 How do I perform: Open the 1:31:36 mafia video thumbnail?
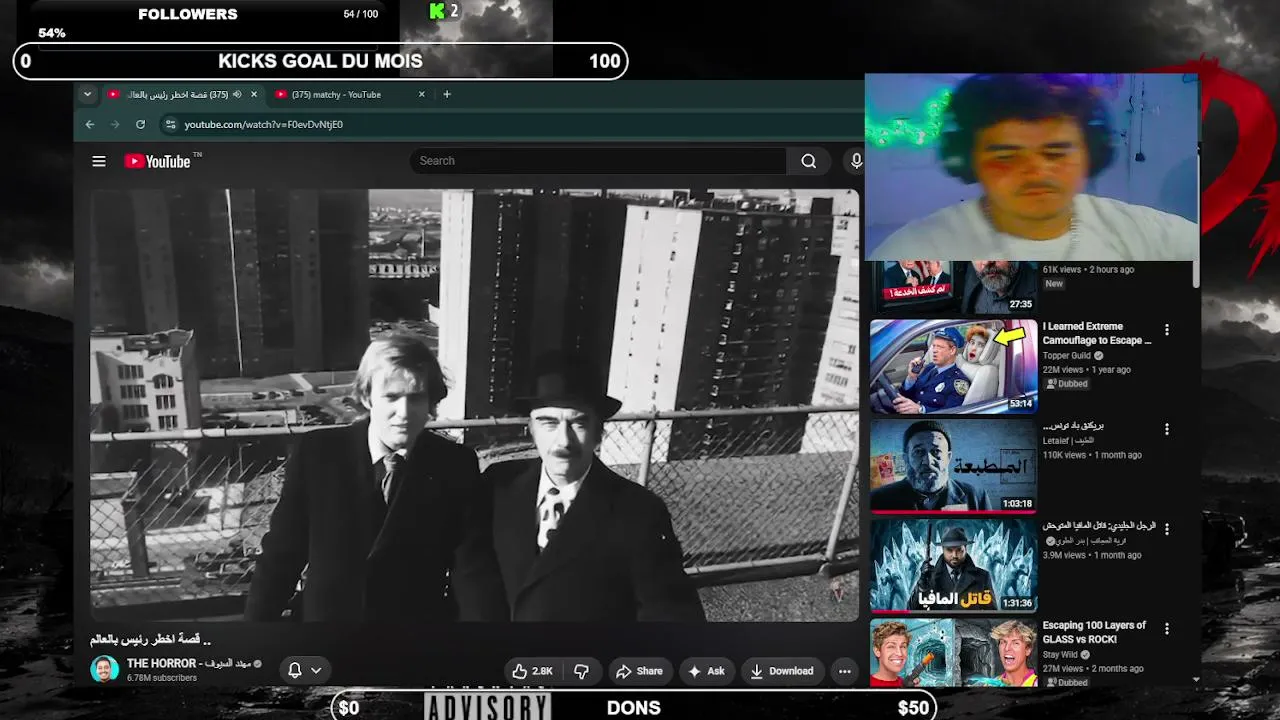point(954,566)
